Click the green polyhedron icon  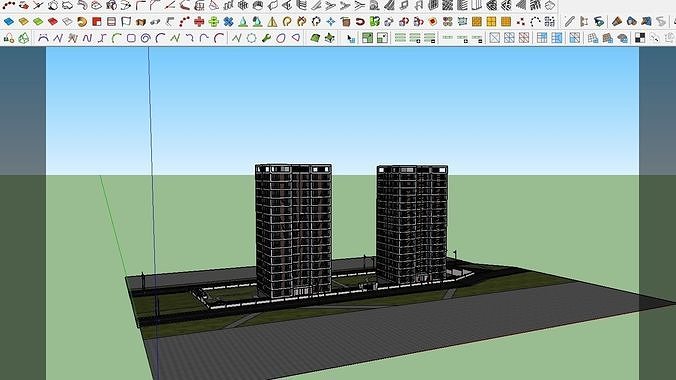pos(24,38)
